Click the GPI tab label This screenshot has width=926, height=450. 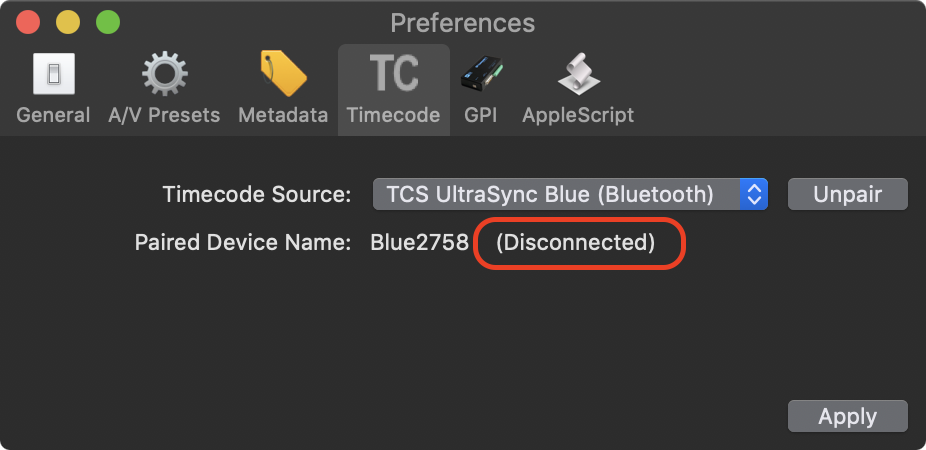(x=480, y=115)
